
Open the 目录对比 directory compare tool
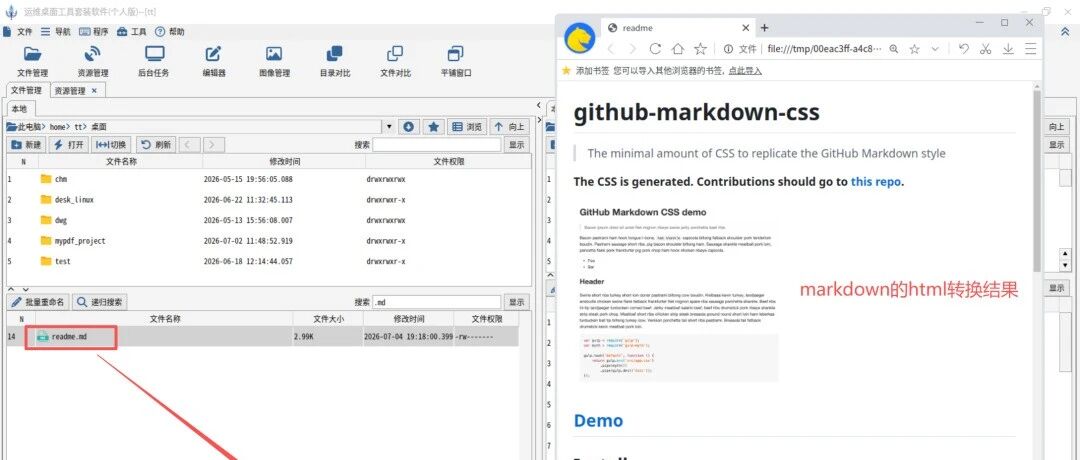335,61
